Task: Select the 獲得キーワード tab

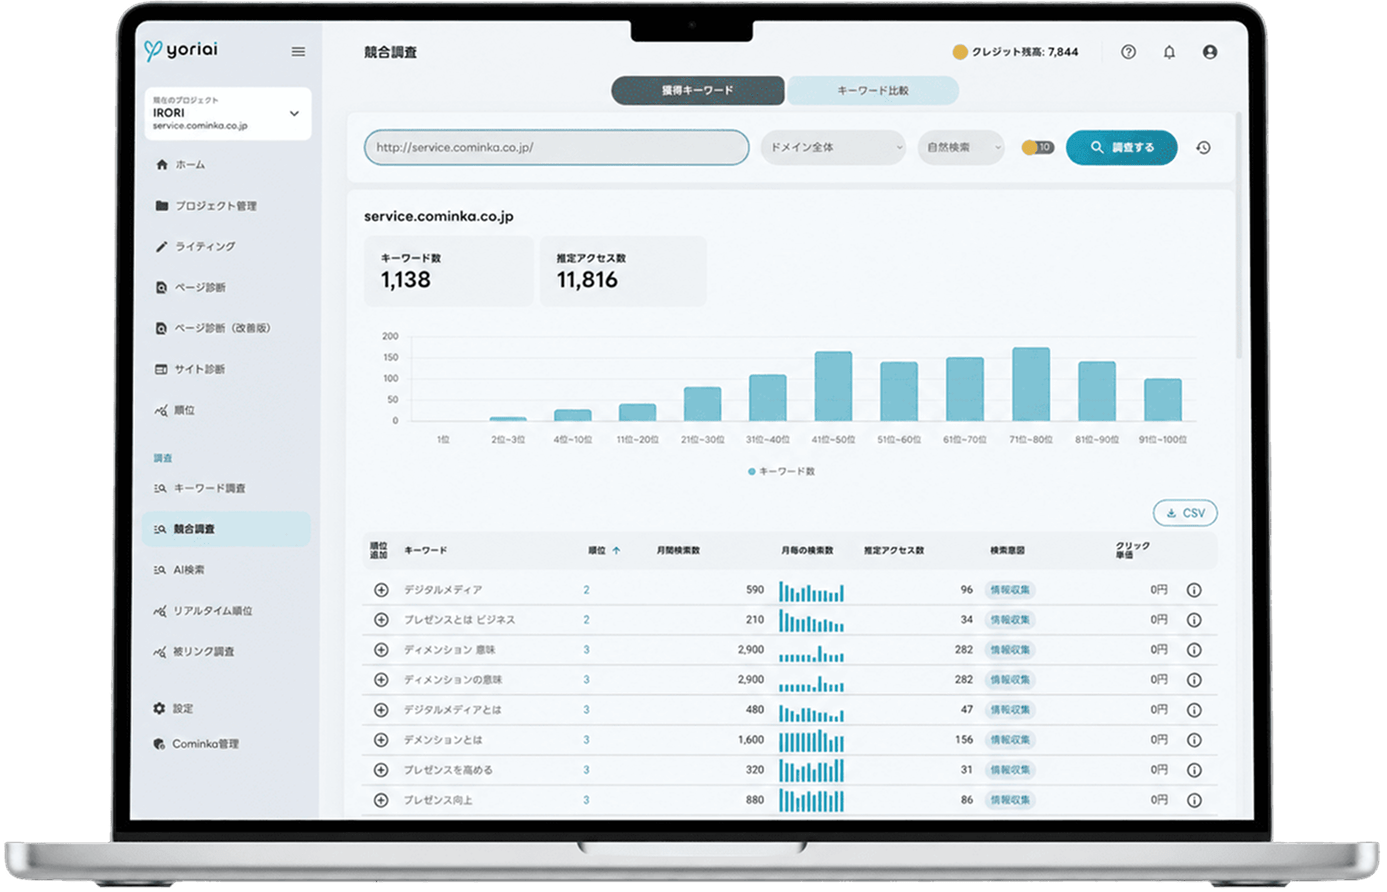Action: click(x=697, y=91)
